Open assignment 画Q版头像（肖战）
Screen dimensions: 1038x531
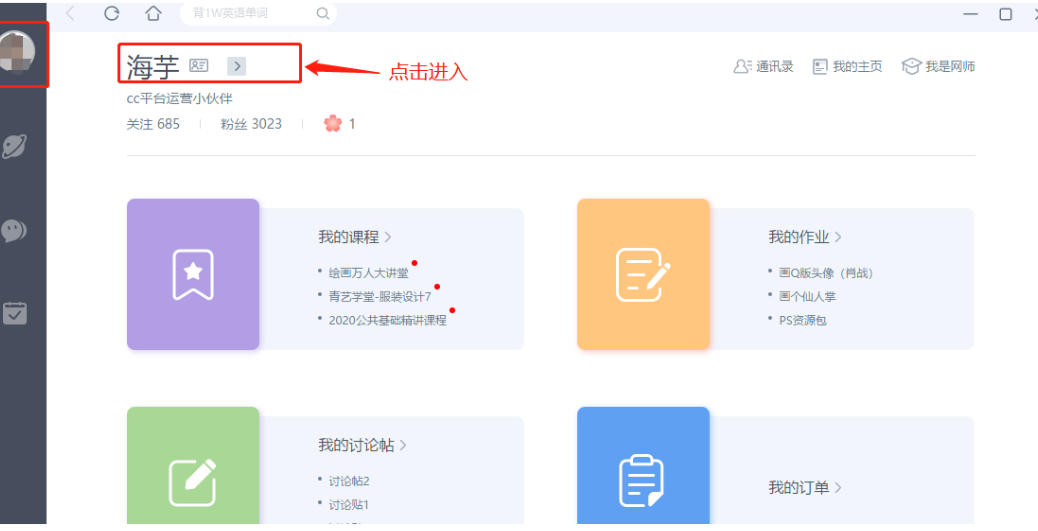826,273
